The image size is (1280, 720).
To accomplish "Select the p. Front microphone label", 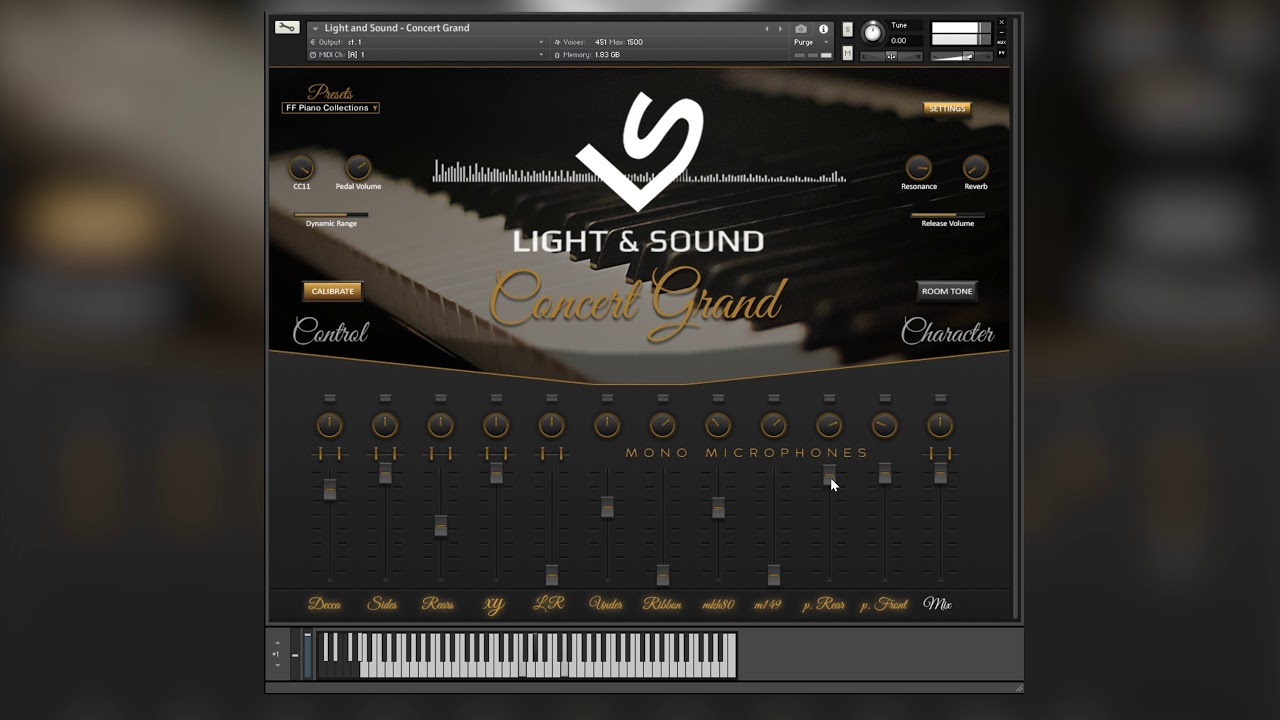I will pos(884,604).
